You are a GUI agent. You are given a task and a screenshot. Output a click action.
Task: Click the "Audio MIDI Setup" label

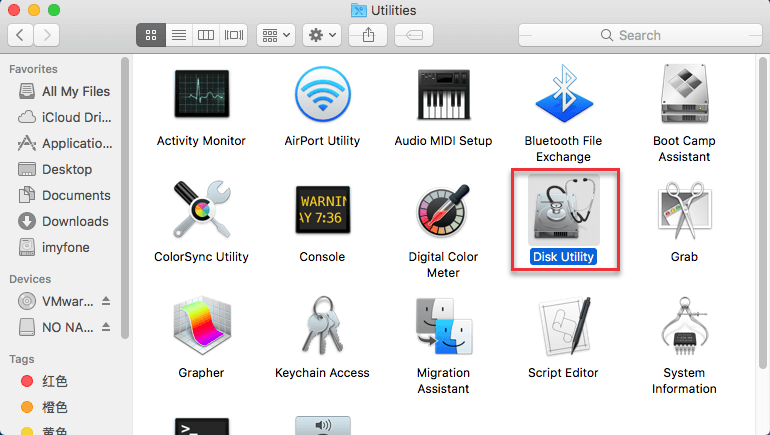point(443,141)
